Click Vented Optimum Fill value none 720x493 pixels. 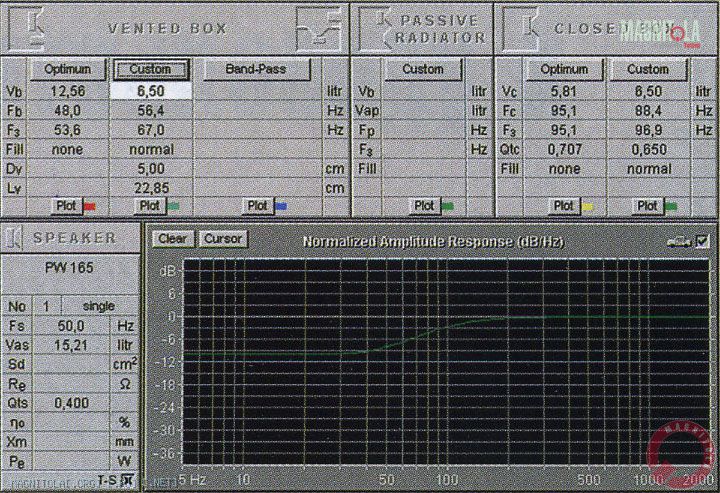click(x=68, y=149)
